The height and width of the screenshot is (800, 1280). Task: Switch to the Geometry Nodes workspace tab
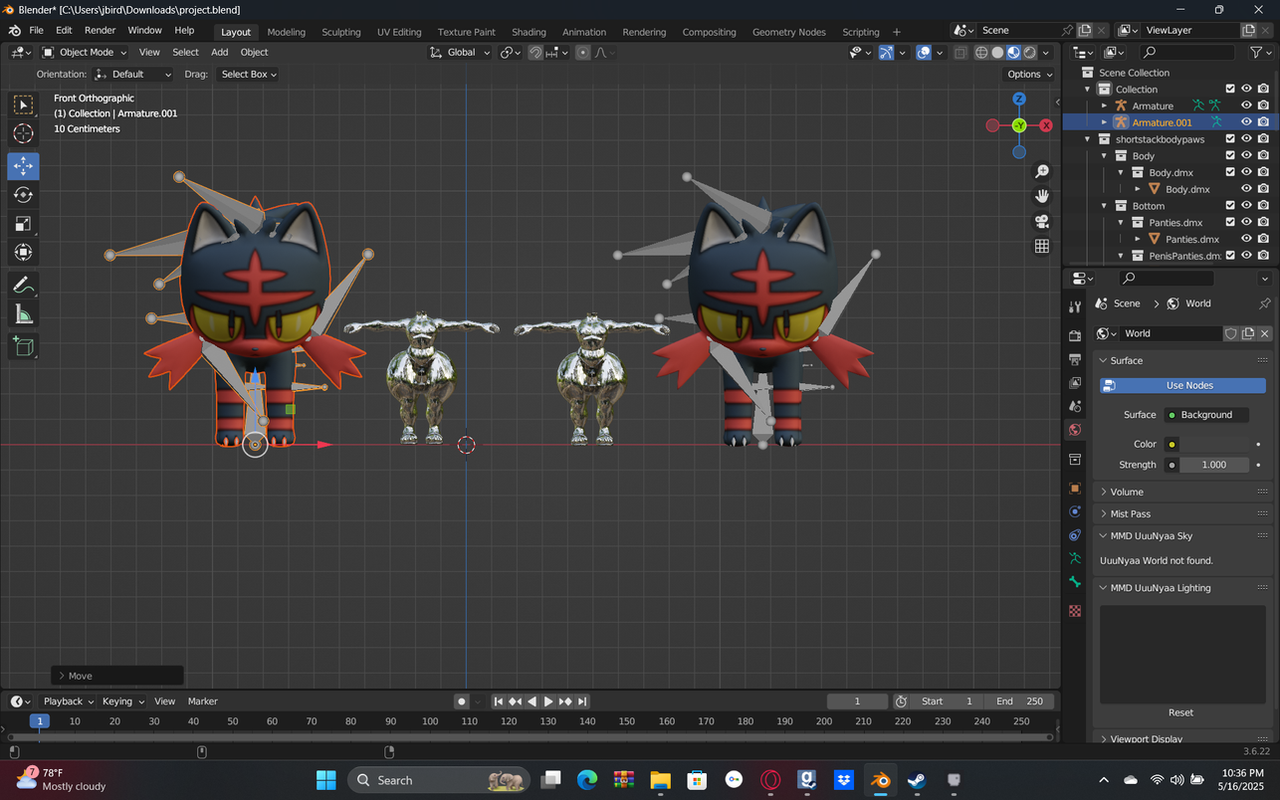click(x=789, y=32)
